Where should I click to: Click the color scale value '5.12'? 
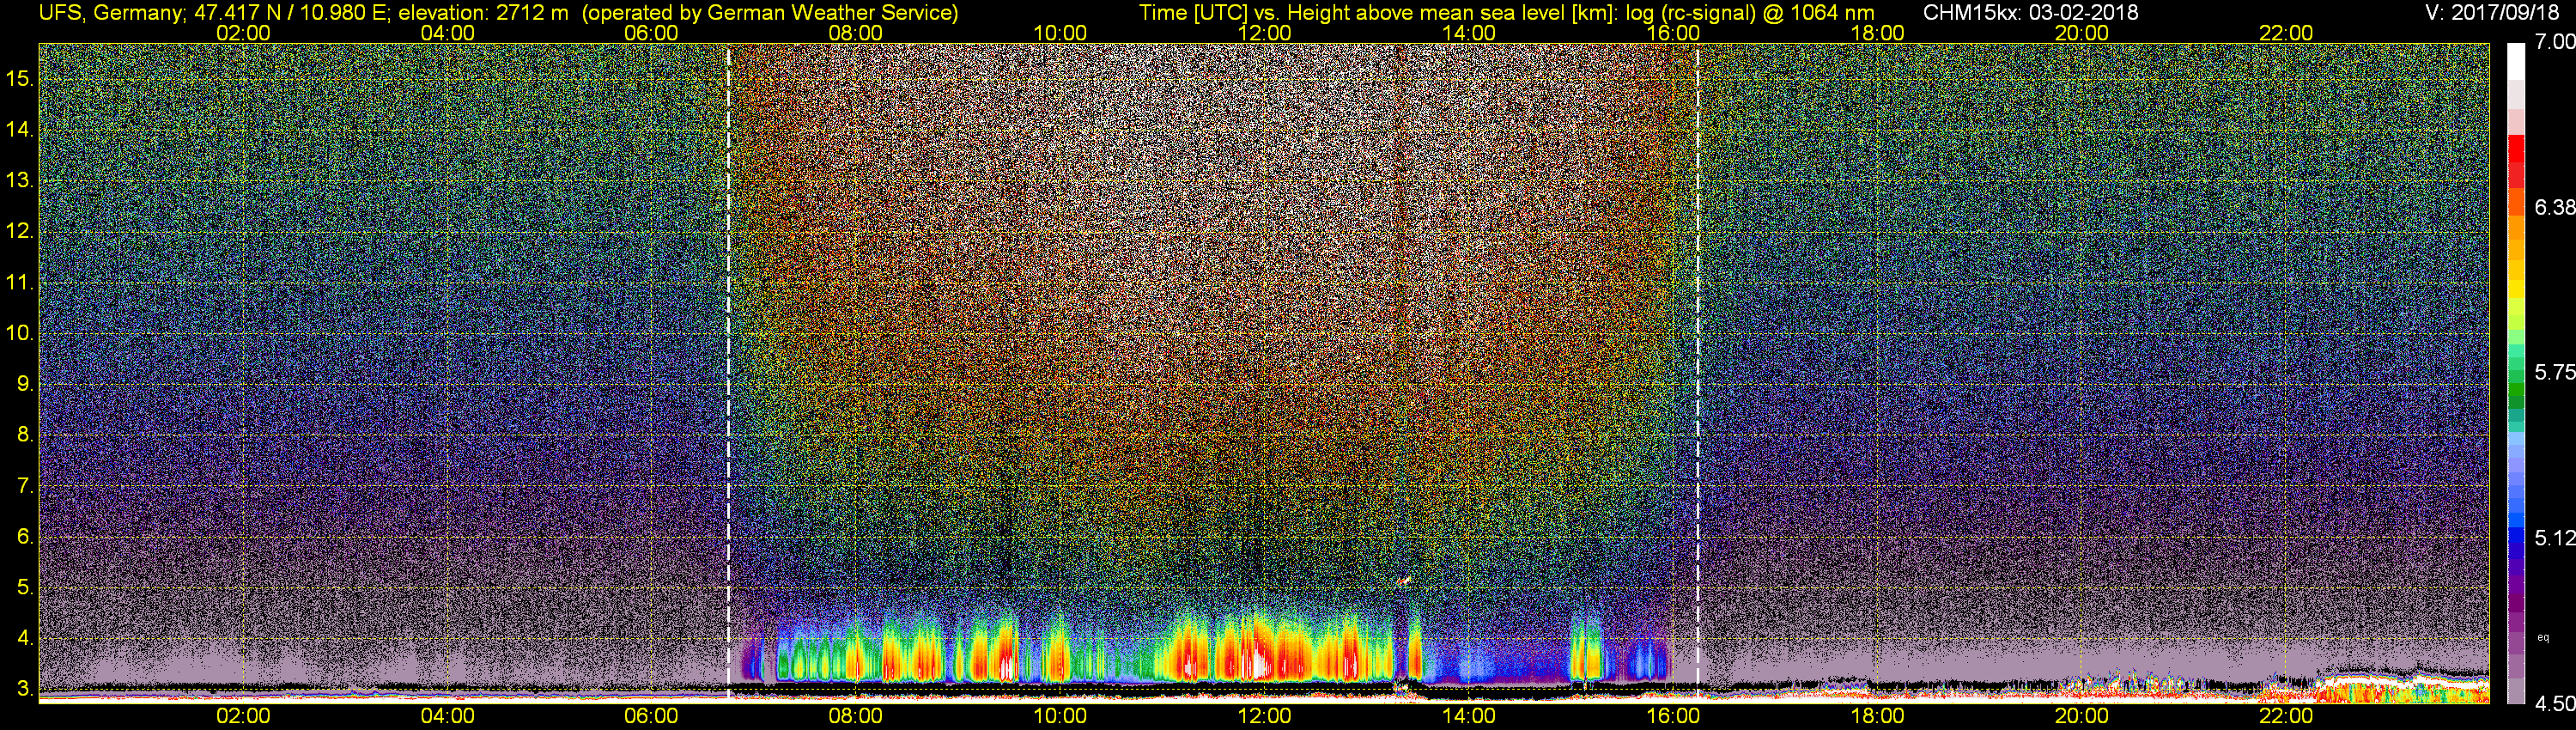pyautogui.click(x=2555, y=538)
